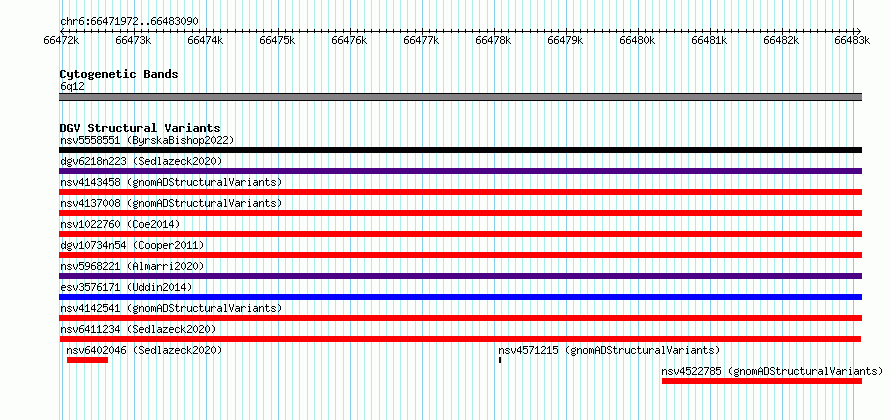Click the nsv5558551 (ByrskaBishop2022) label
This screenshot has width=890, height=420.
pos(147,140)
